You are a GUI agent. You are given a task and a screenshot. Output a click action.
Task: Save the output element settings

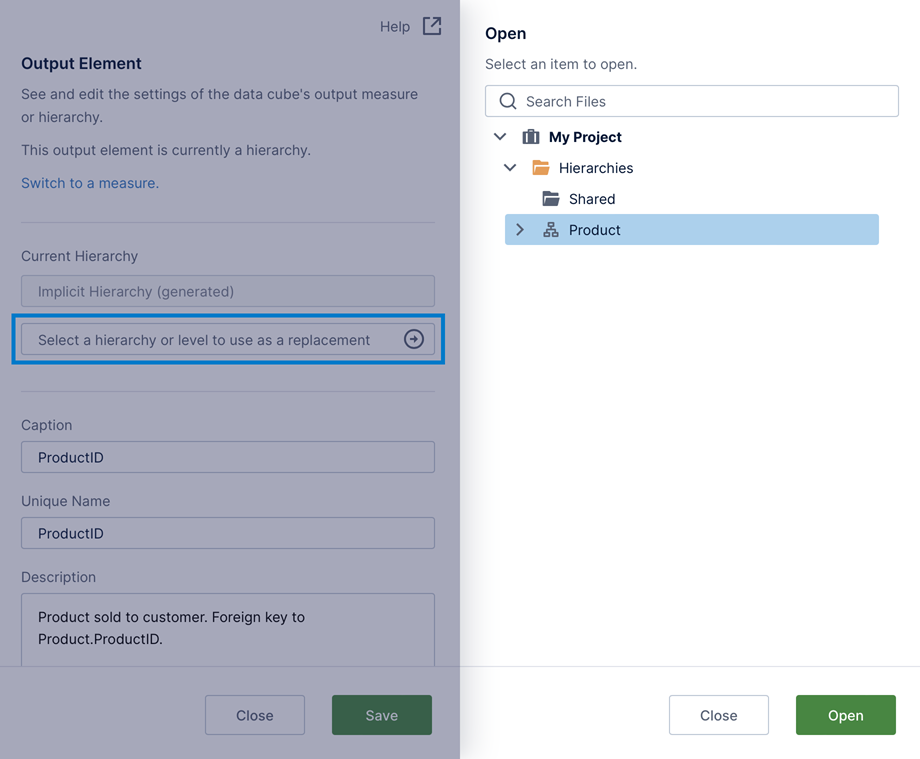pos(381,715)
